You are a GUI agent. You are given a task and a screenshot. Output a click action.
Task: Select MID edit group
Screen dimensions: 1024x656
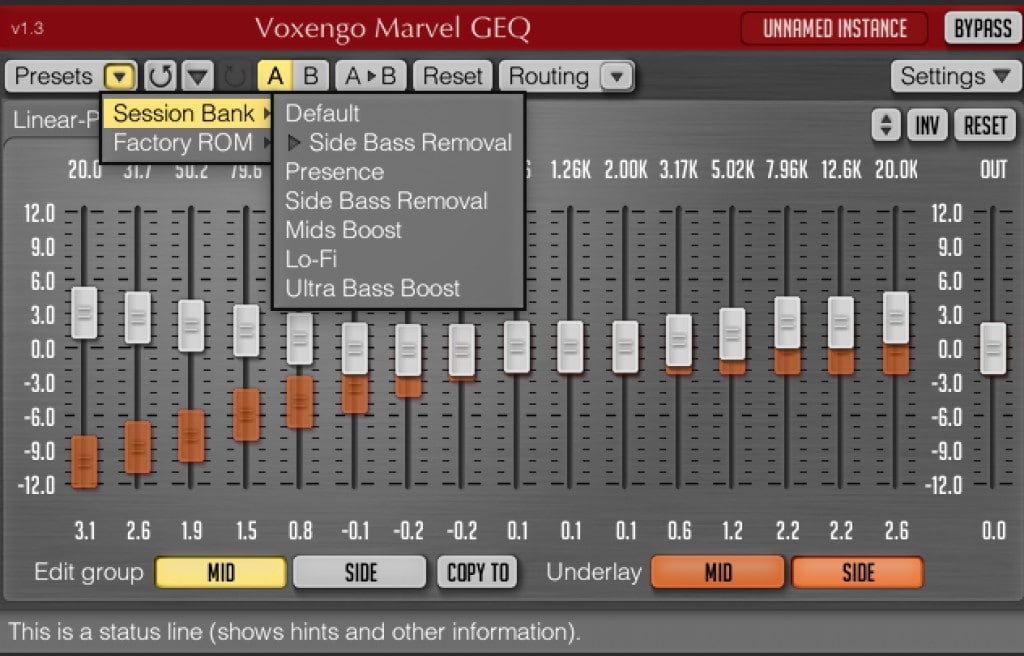[x=221, y=573]
